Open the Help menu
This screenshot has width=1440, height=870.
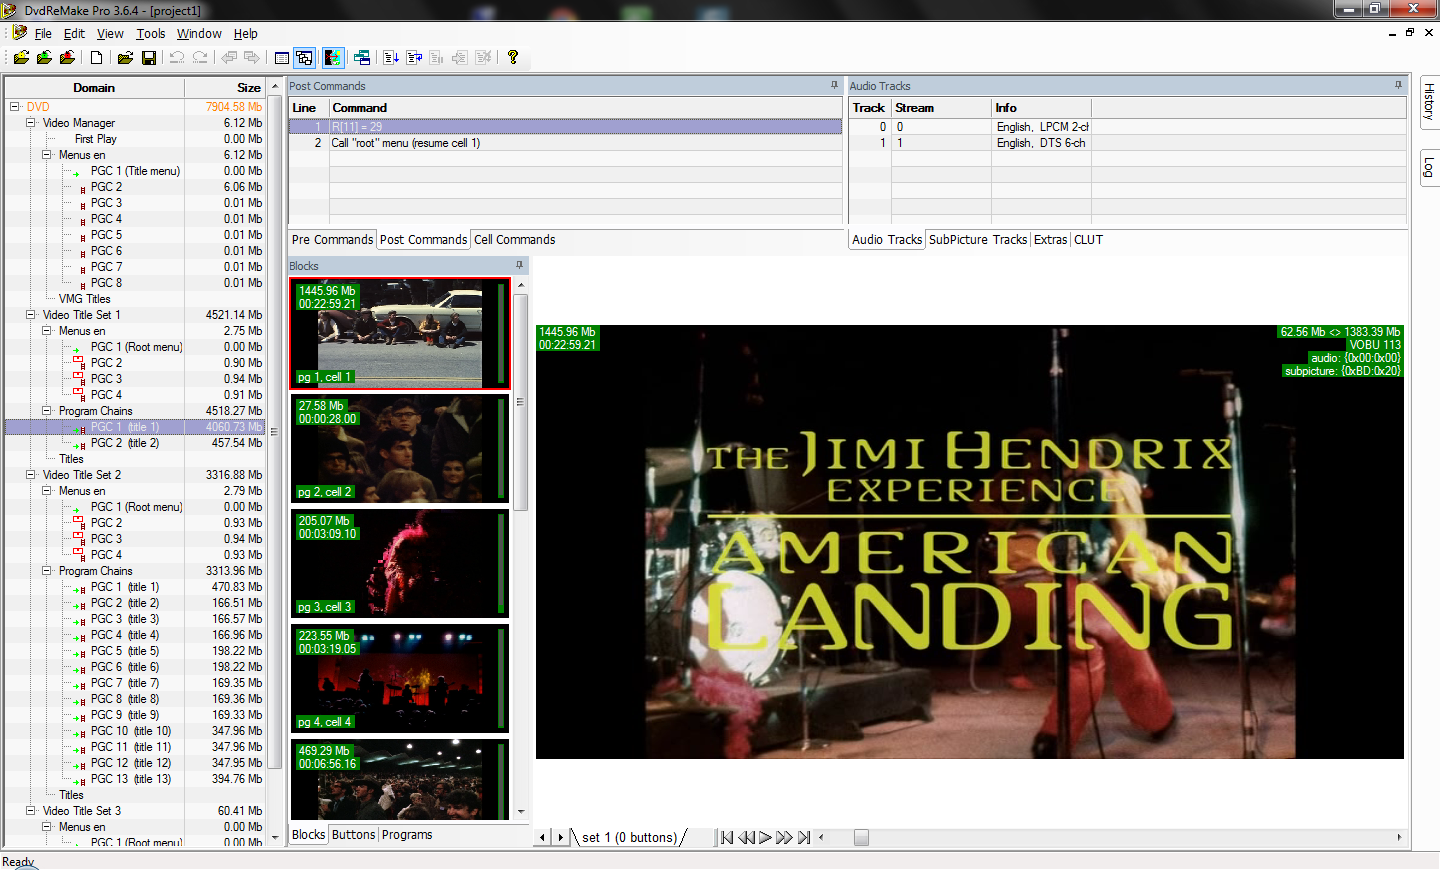[x=246, y=33]
